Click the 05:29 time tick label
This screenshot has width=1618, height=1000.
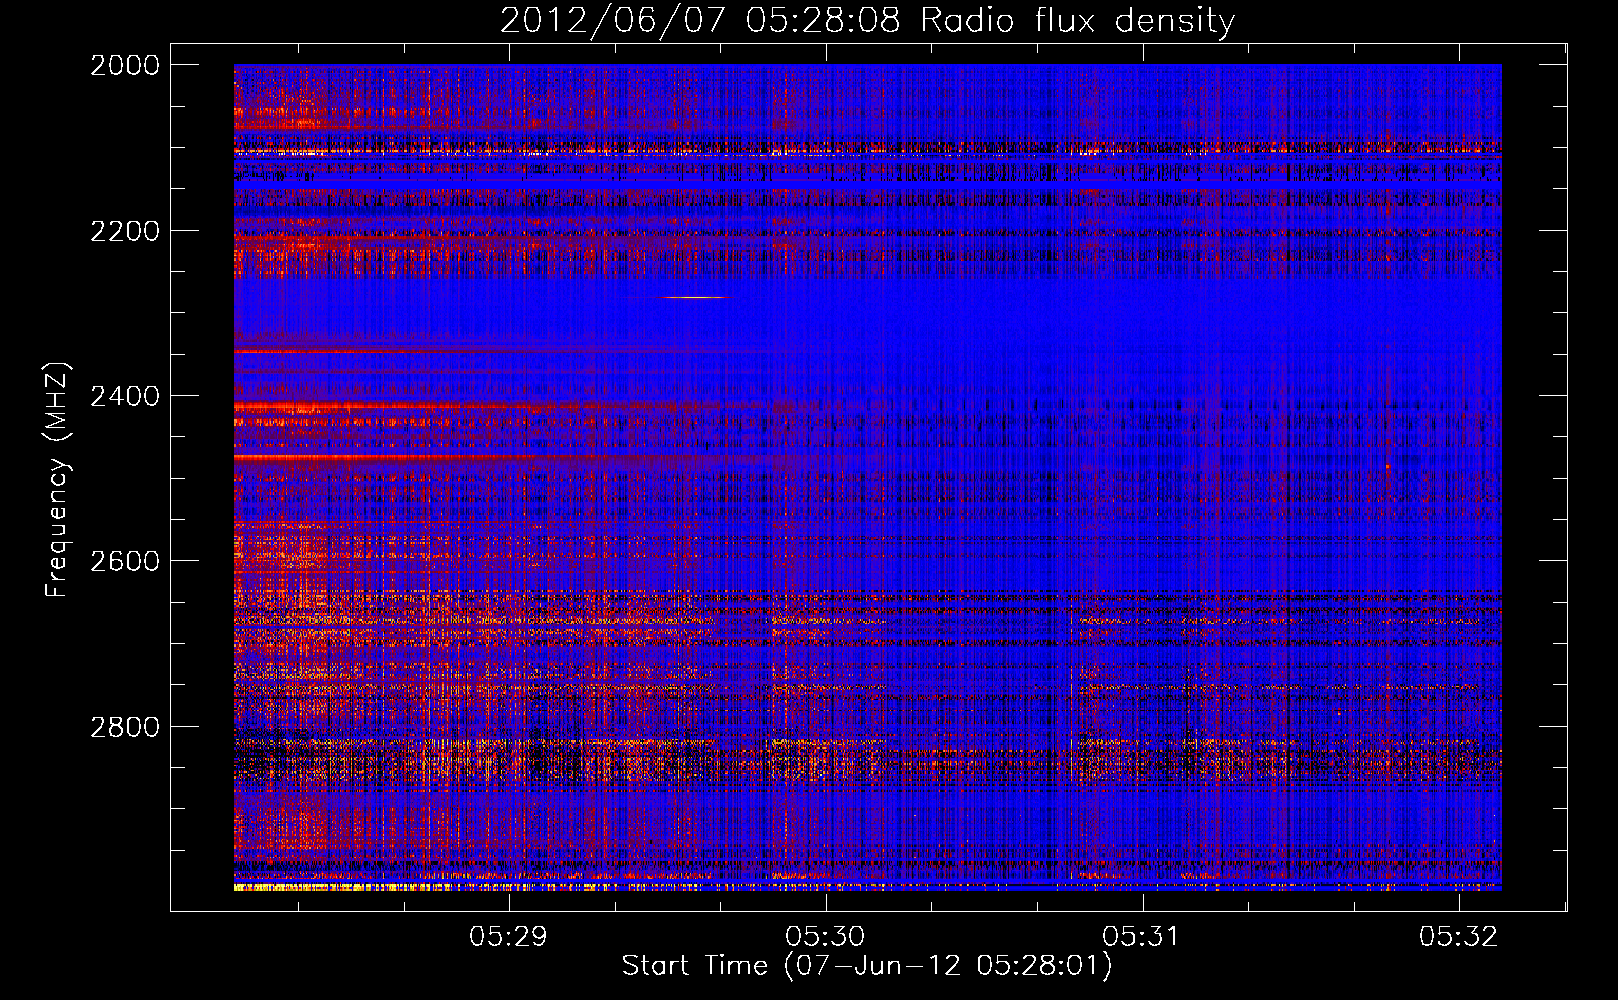point(509,936)
